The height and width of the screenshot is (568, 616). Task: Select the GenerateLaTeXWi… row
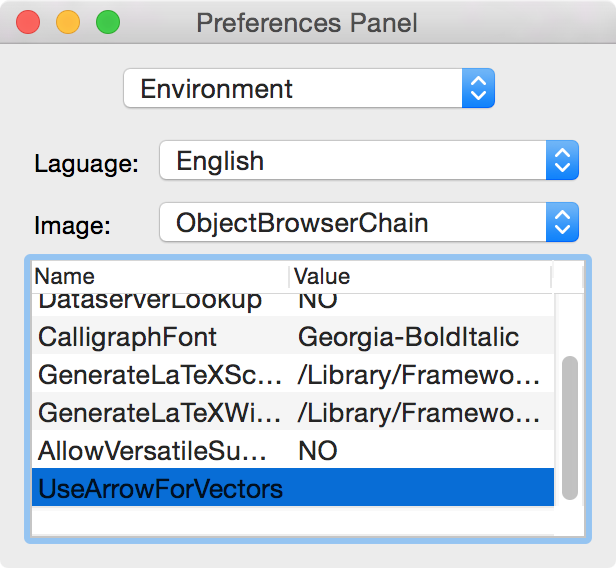[x=293, y=412]
